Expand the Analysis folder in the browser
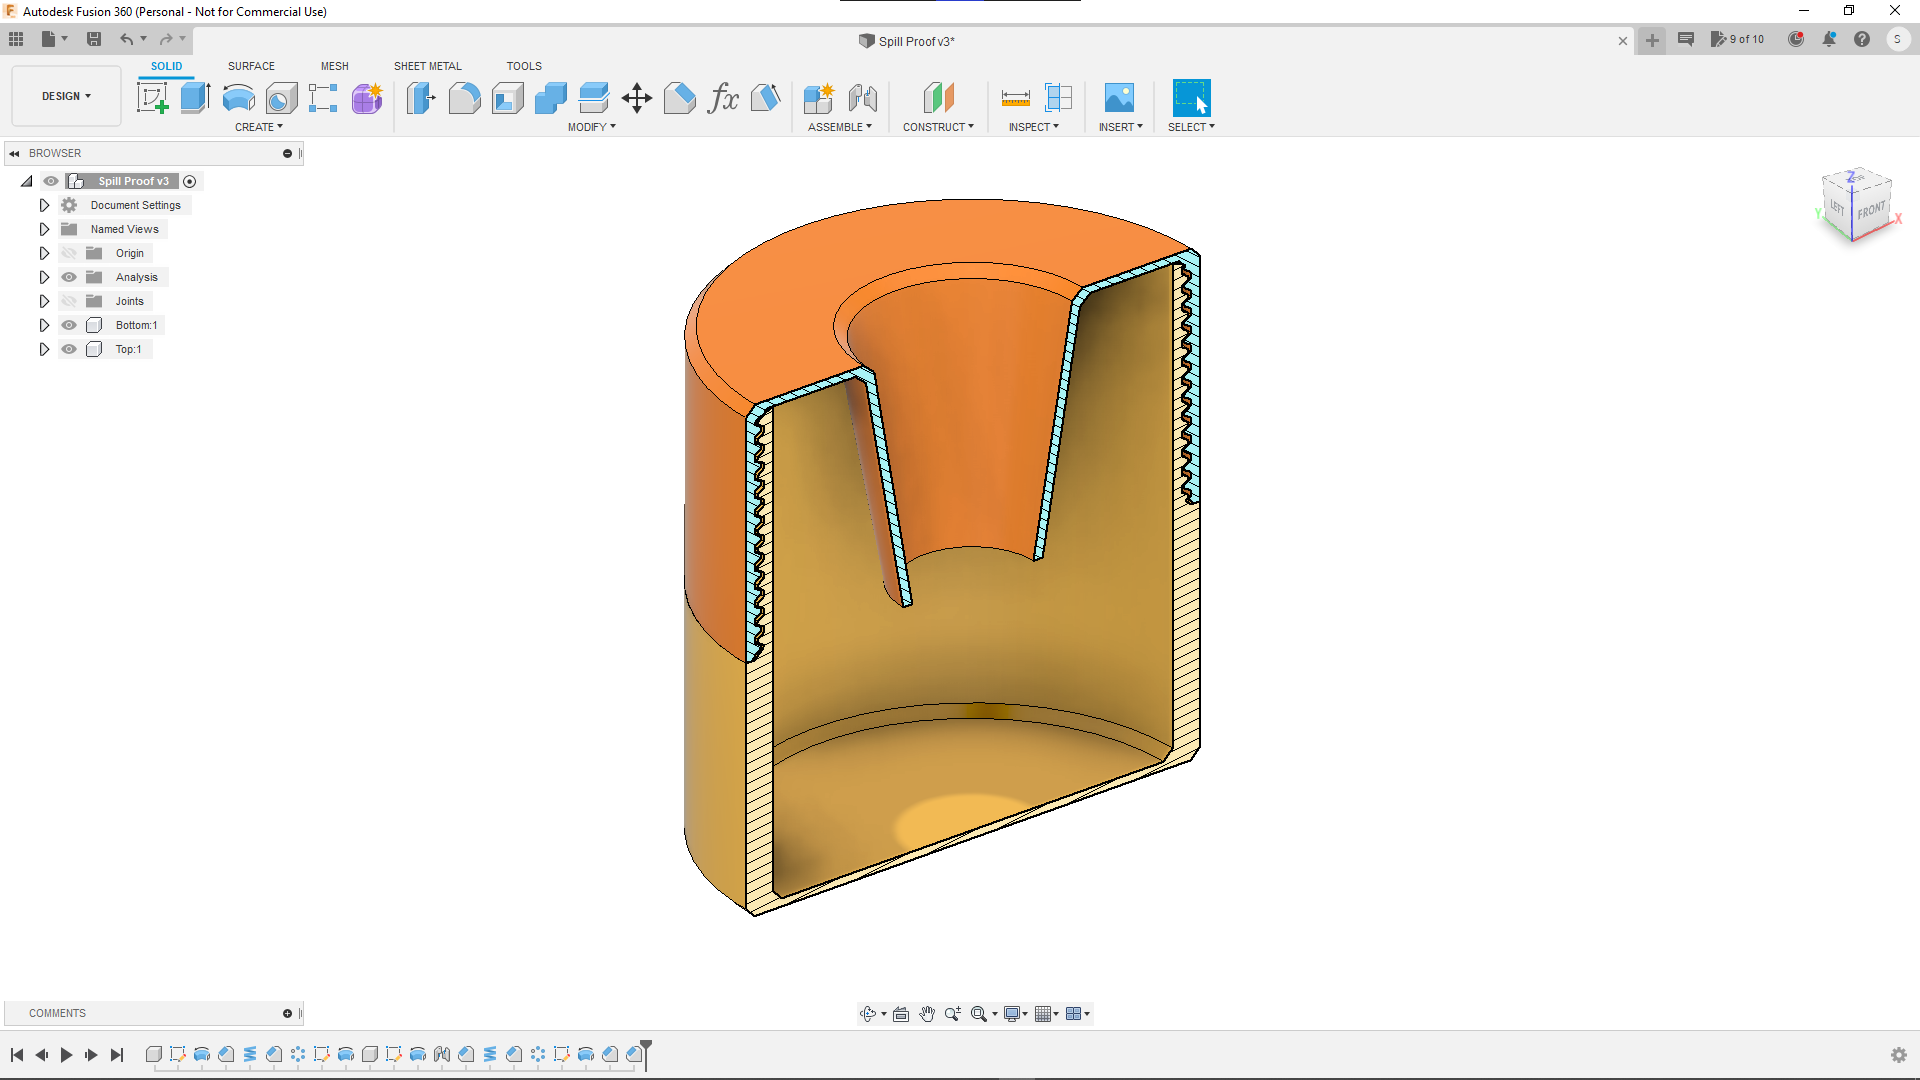 pyautogui.click(x=44, y=277)
